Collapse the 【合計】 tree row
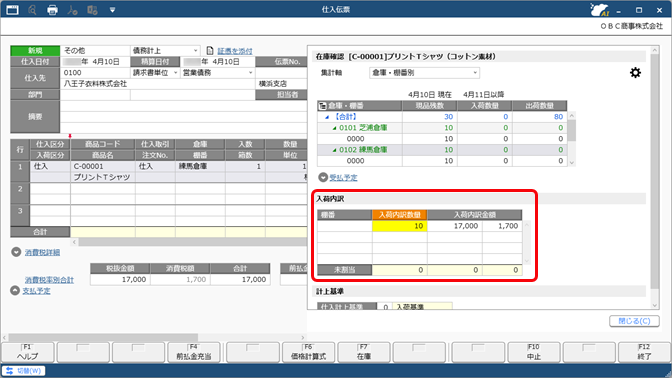The width and height of the screenshot is (672, 378). click(x=327, y=117)
